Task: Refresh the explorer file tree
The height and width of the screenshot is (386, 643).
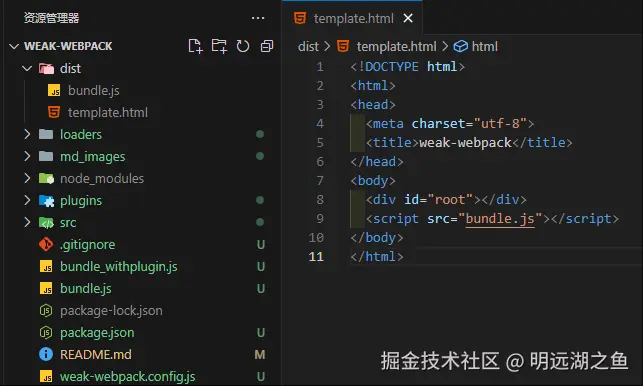Action: tap(243, 46)
